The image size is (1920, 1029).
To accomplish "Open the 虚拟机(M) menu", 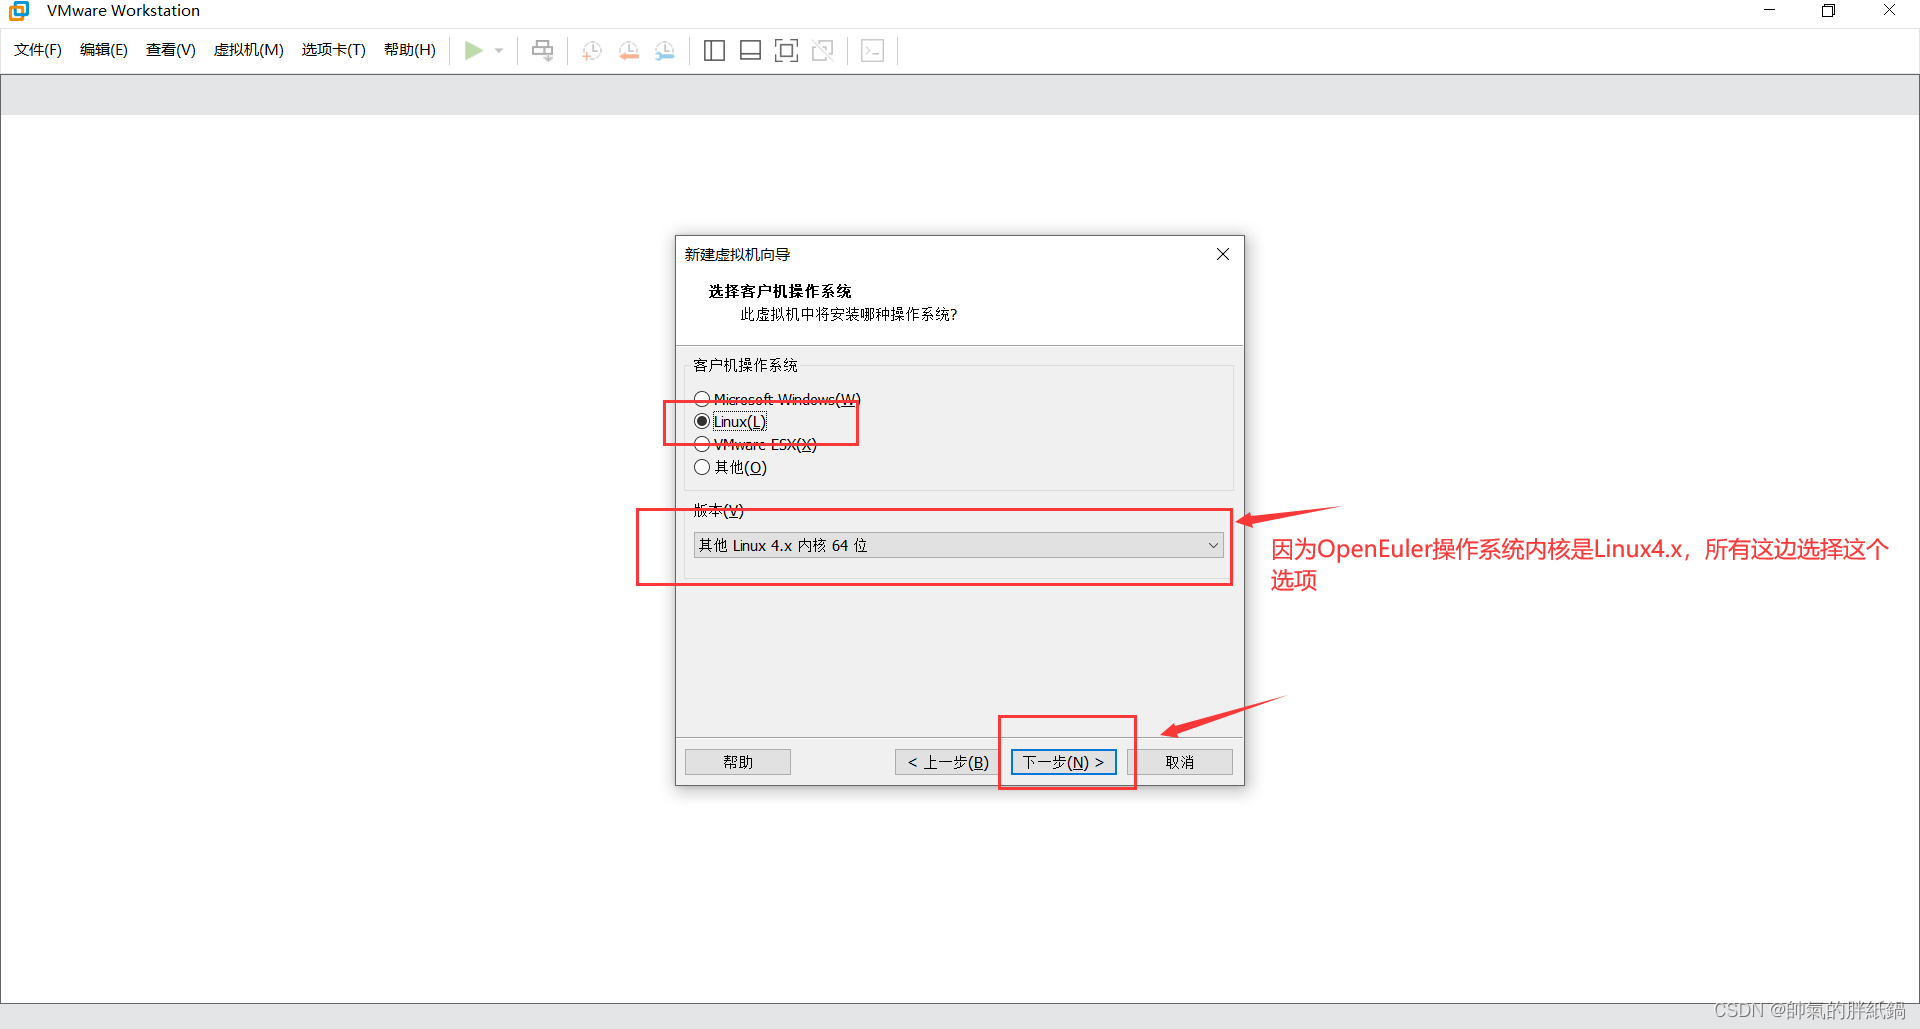I will click(249, 50).
